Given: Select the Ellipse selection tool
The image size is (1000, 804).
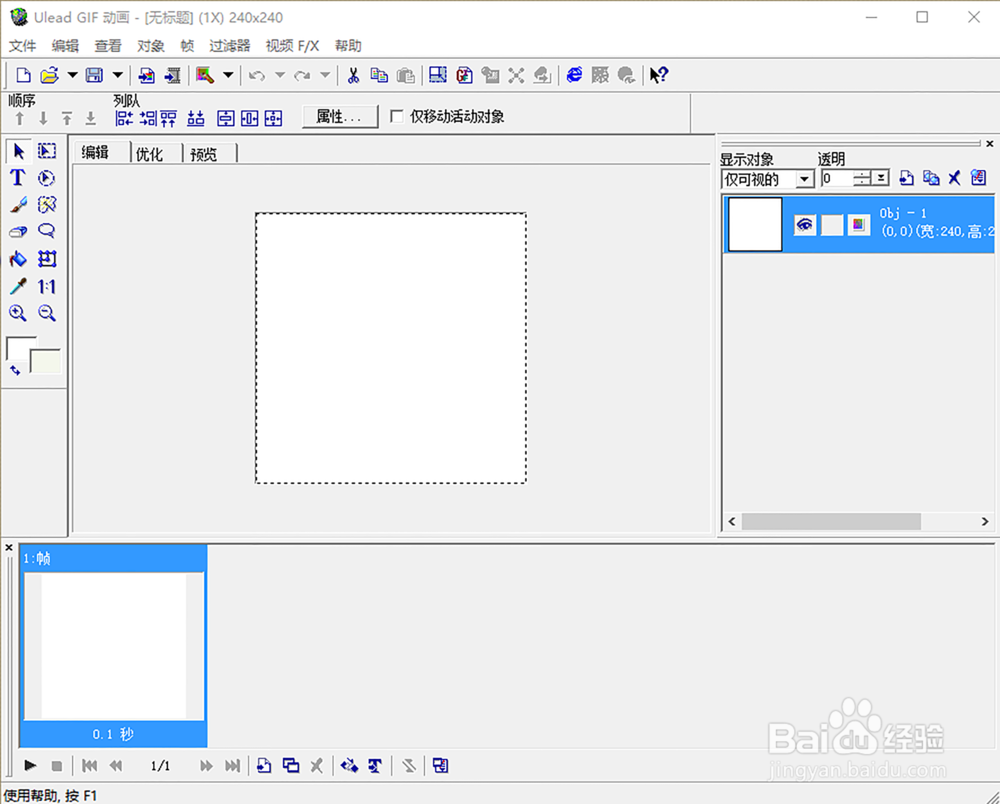Looking at the screenshot, I should coord(47,178).
